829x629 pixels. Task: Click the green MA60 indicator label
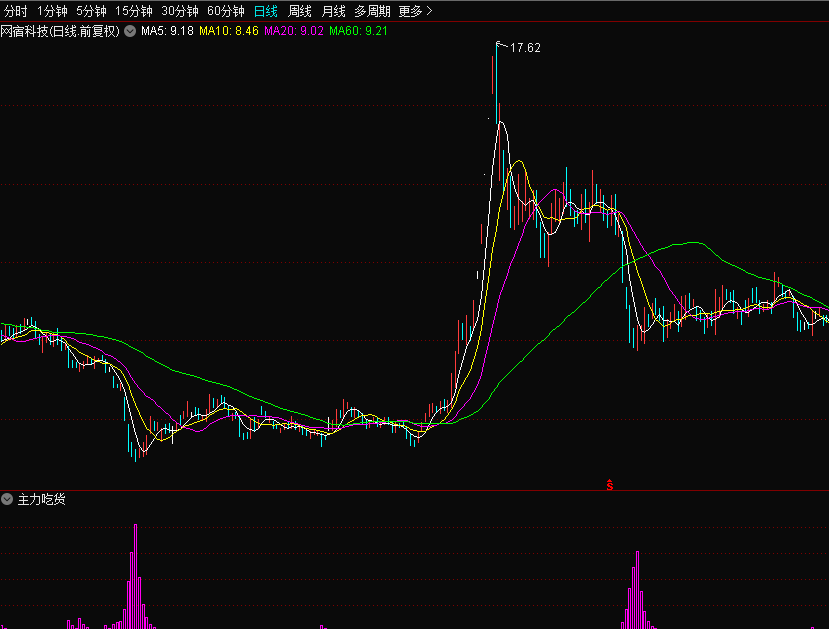[x=358, y=31]
